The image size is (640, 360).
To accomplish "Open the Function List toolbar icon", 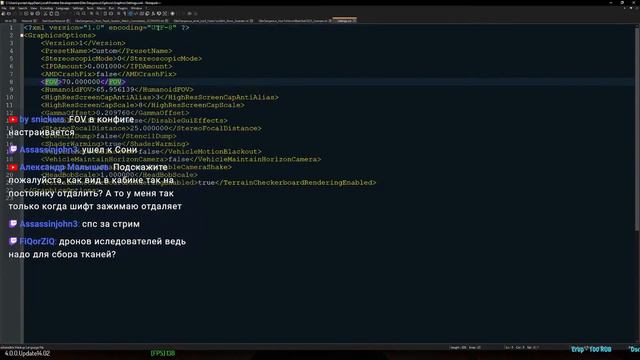I will (153, 13).
